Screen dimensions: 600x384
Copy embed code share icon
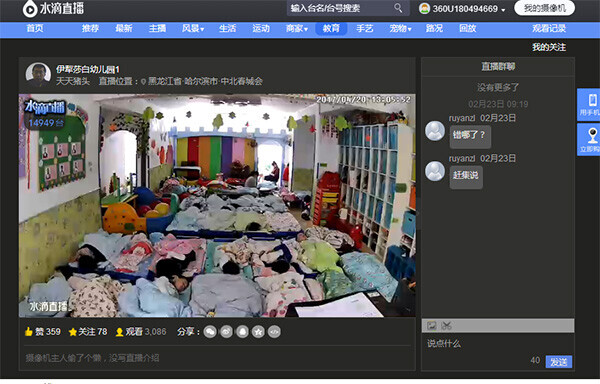click(274, 332)
